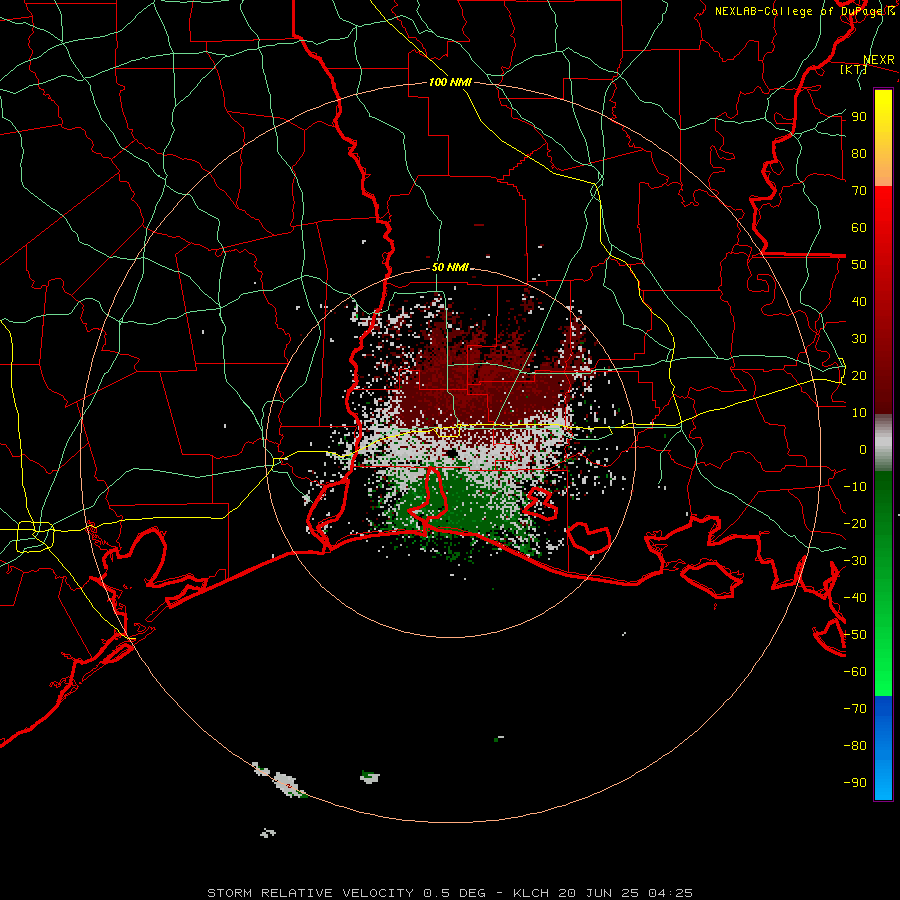Click the positive 90 scale value
Screen dimensions: 900x900
click(859, 117)
